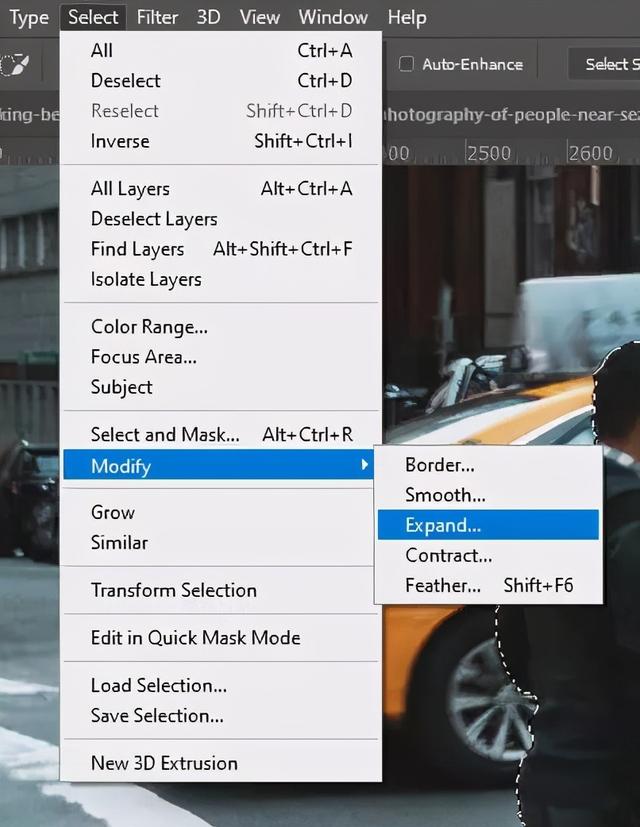Click Edit in Quick Mask Mode

tap(221, 638)
